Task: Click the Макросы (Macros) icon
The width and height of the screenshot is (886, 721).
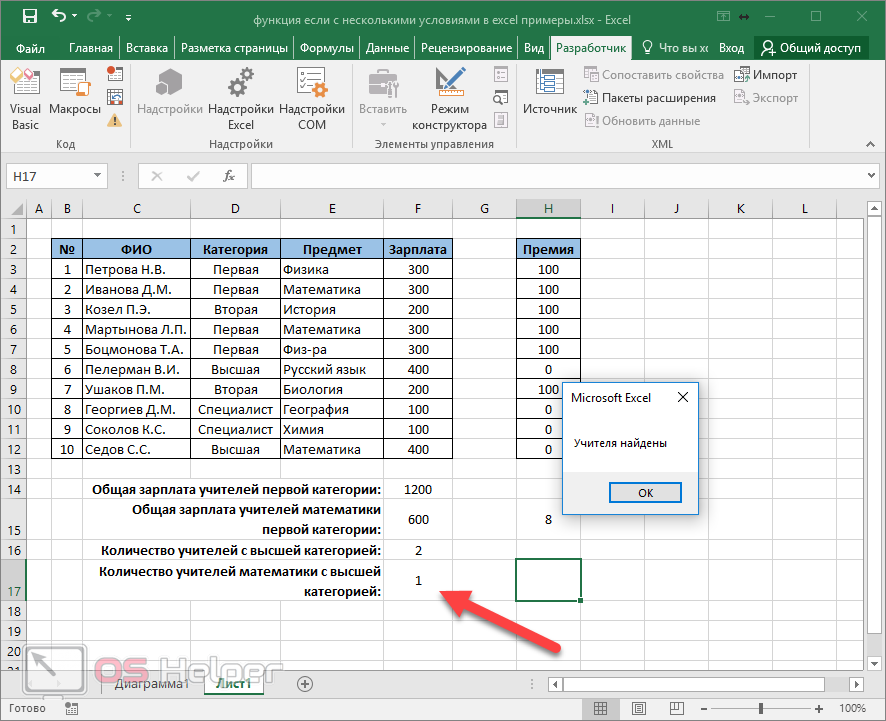Action: (75, 100)
